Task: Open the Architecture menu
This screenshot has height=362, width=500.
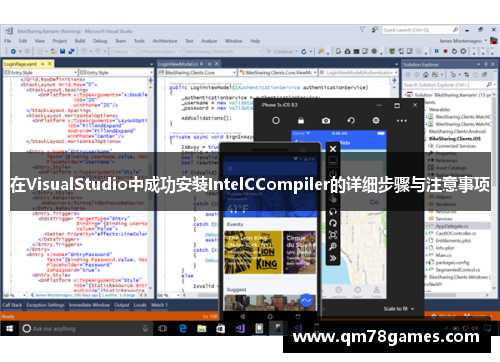Action: pyautogui.click(x=165, y=41)
